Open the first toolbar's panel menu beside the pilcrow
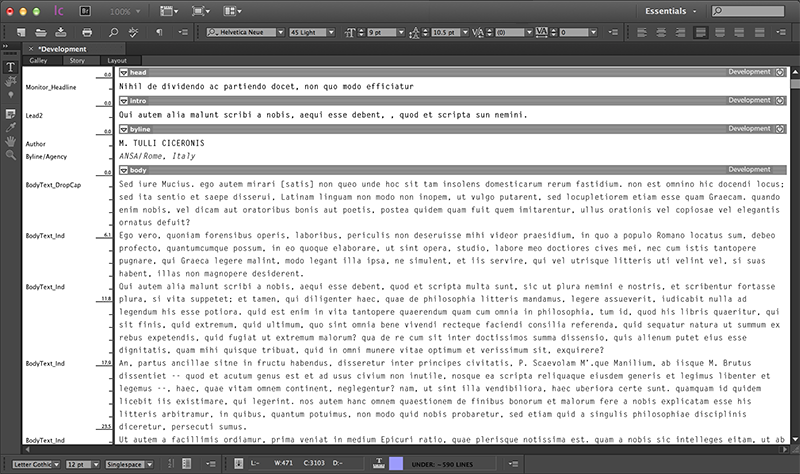Viewport: 800px width, 474px height. pos(183,32)
